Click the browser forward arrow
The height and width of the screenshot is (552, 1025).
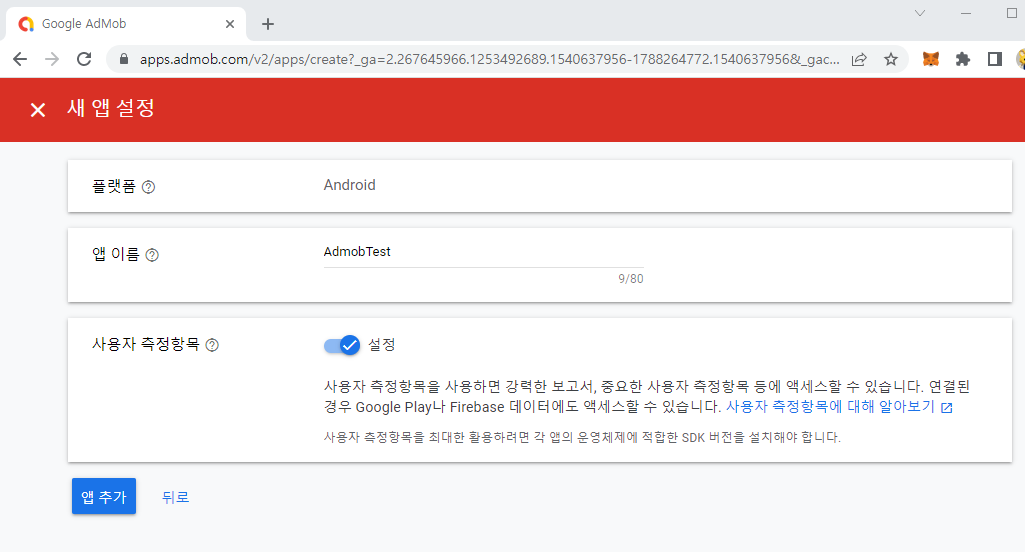click(52, 60)
